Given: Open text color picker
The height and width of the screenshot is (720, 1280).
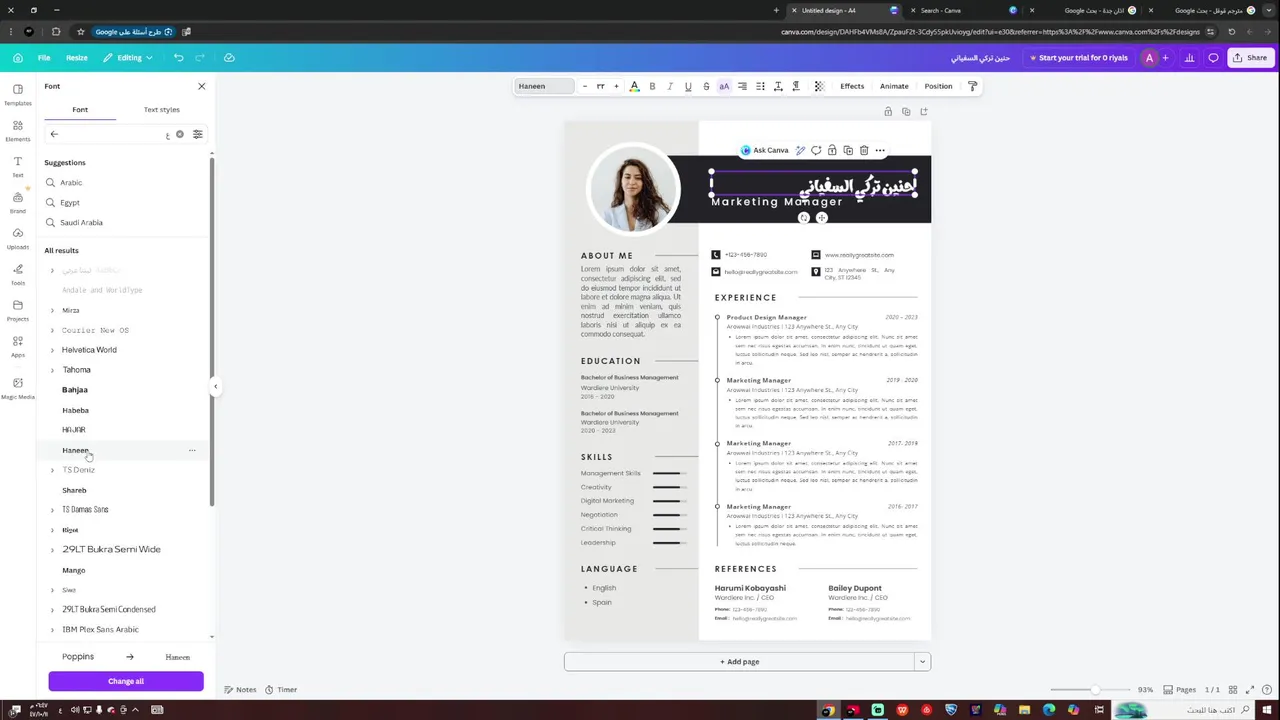Looking at the screenshot, I should point(634,86).
